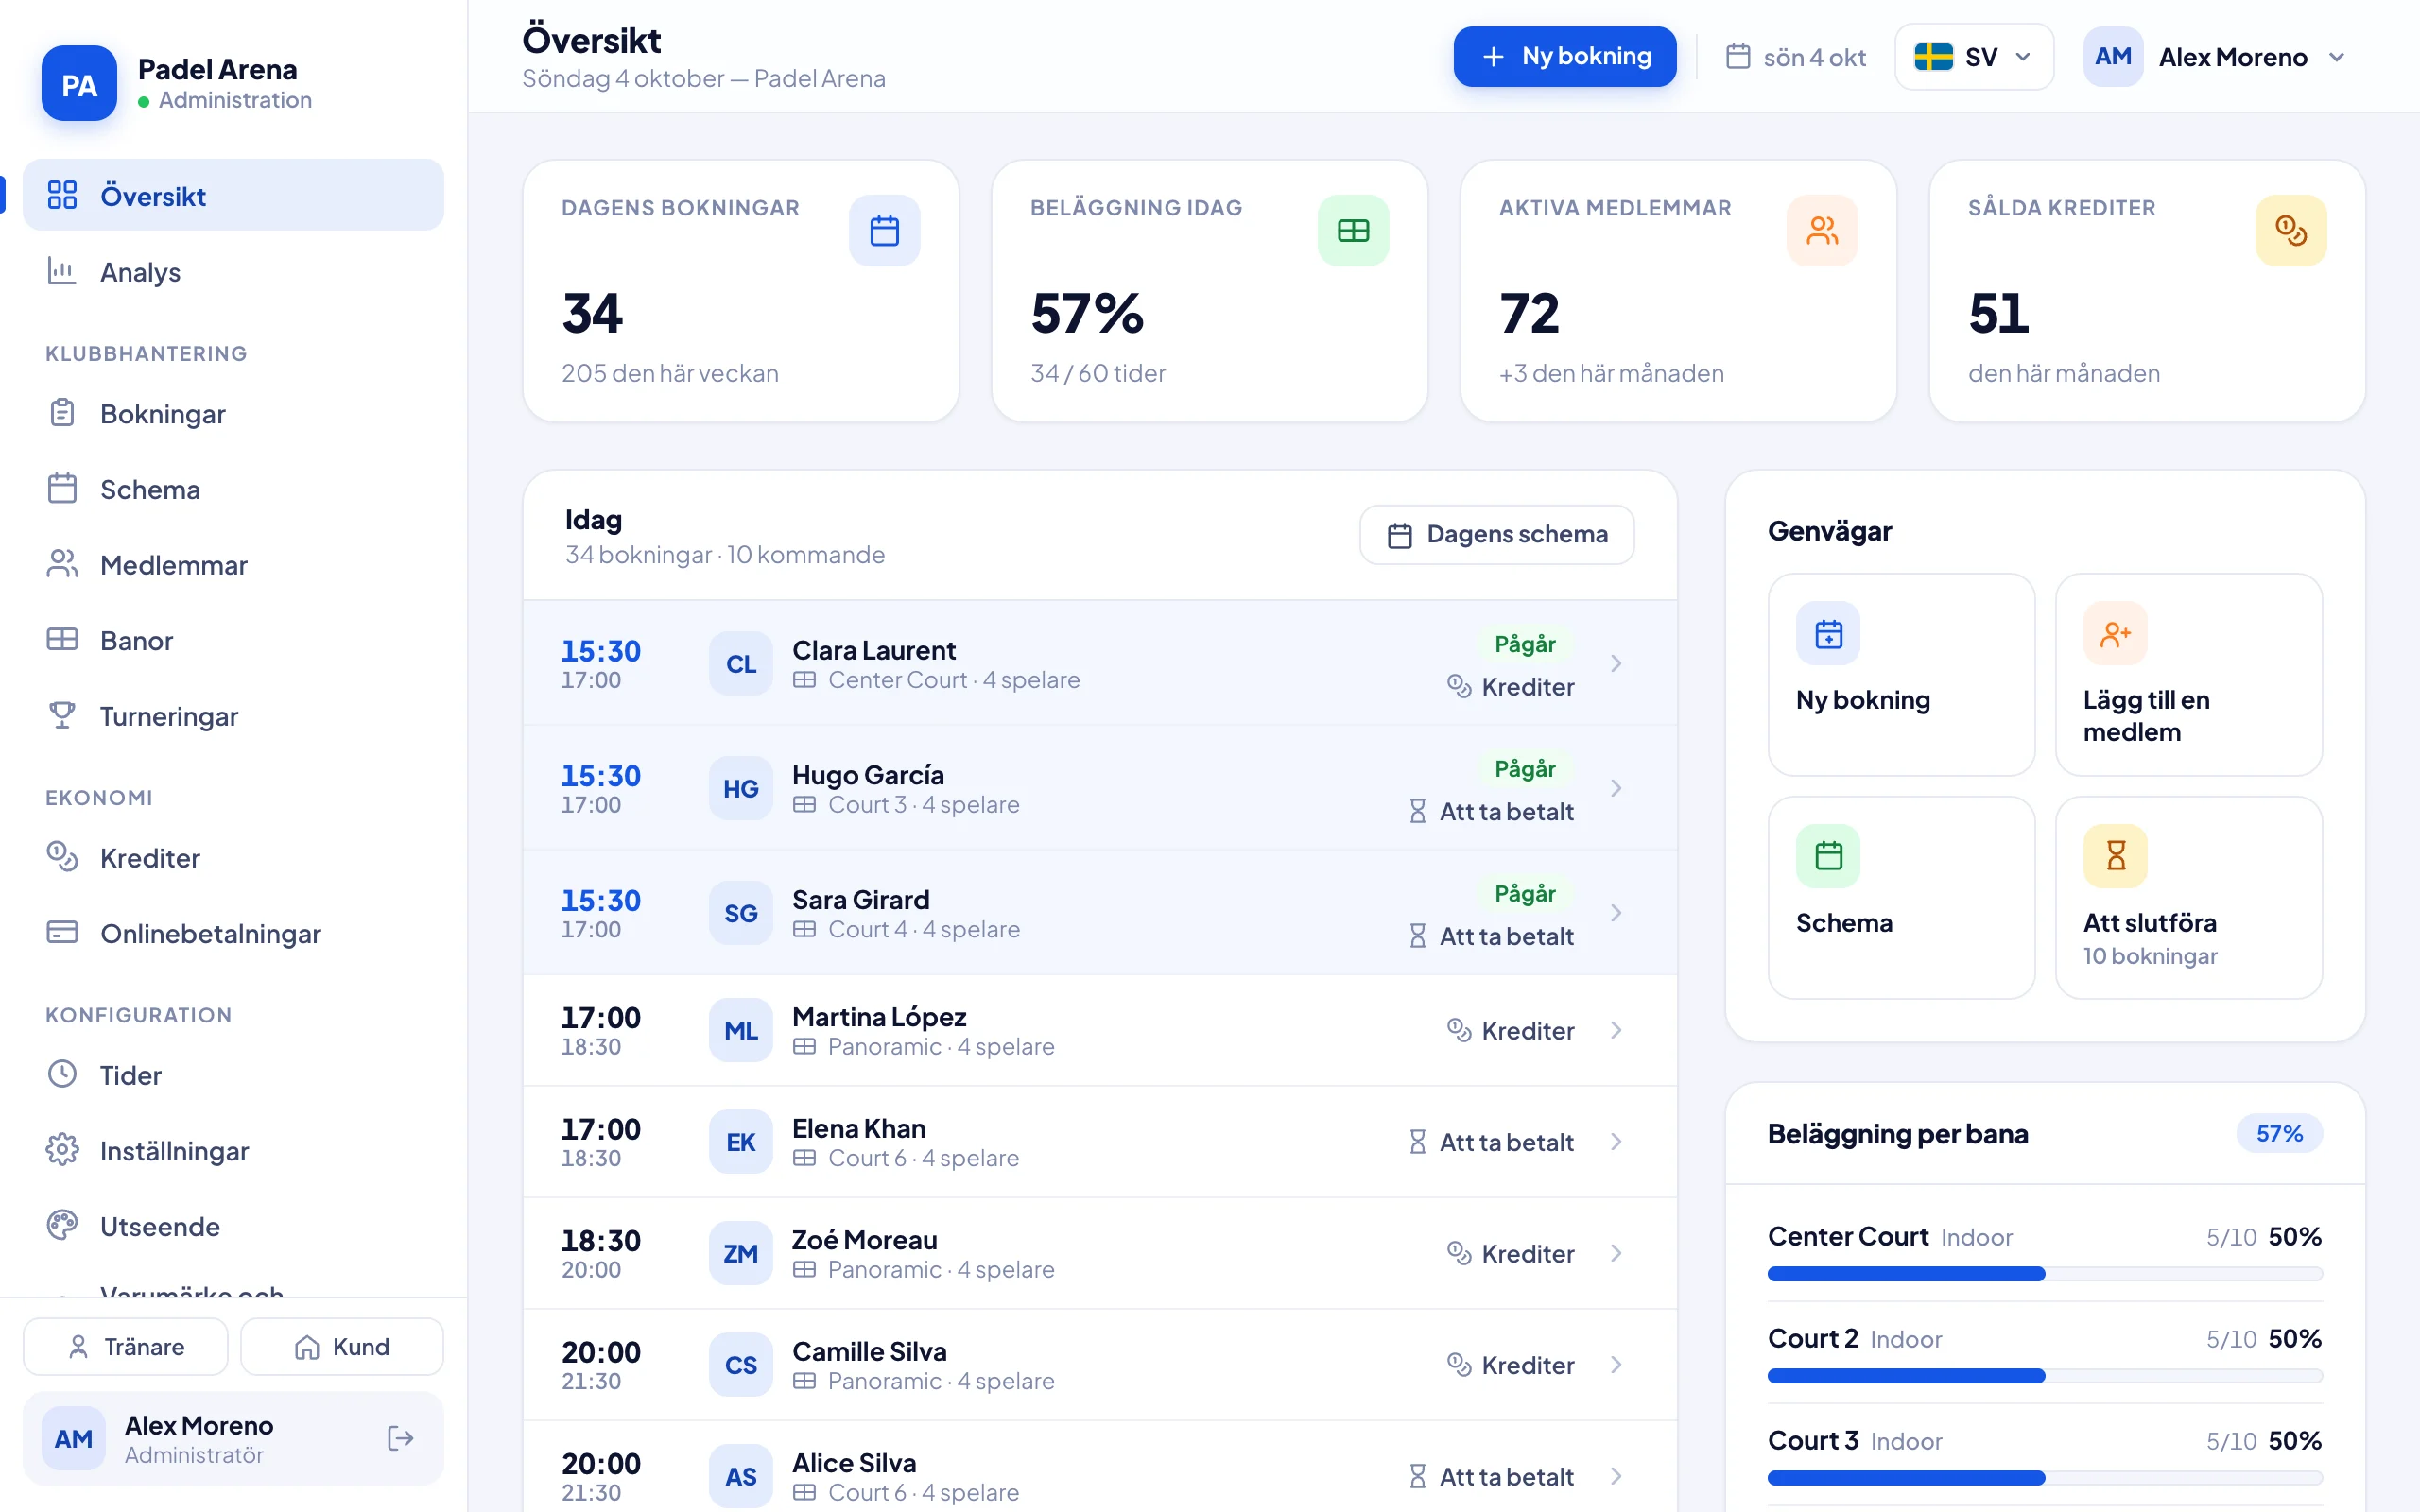Click the CL avatar for Clara Laurent
The image size is (2420, 1512).
pos(741,664)
